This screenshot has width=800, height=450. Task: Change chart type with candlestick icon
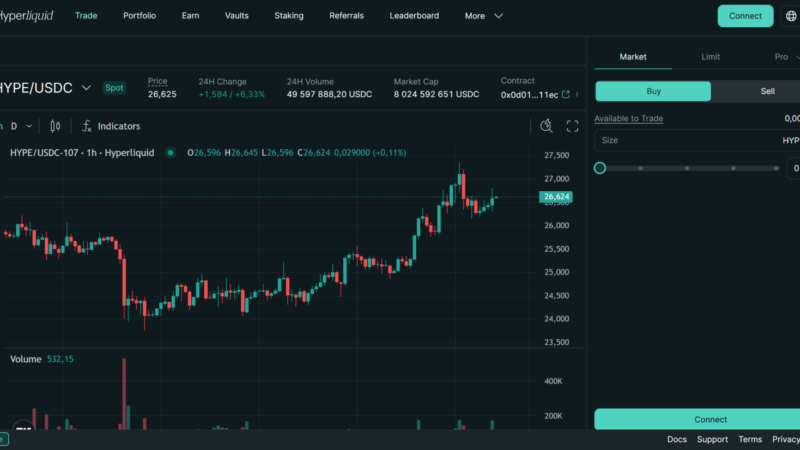[55, 126]
